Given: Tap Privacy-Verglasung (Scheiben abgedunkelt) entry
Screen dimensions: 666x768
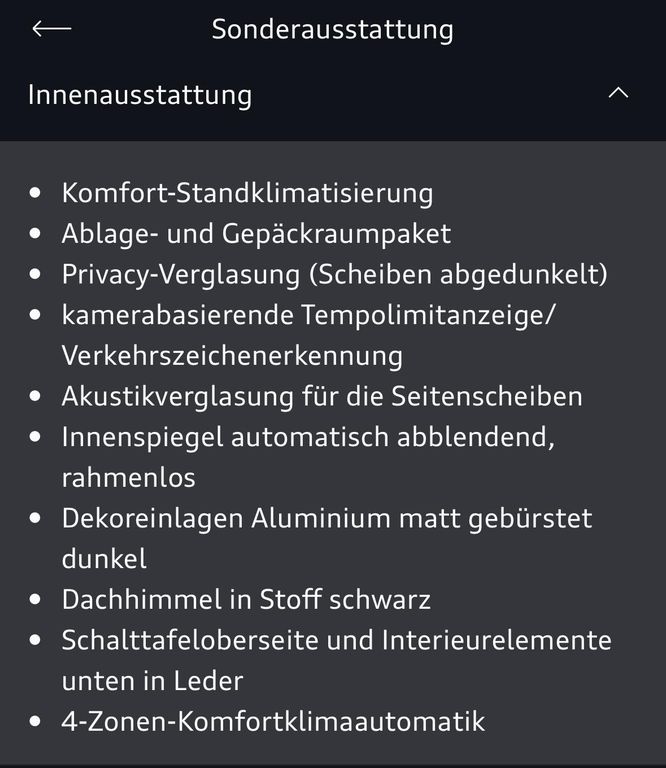Looking at the screenshot, I should [334, 275].
